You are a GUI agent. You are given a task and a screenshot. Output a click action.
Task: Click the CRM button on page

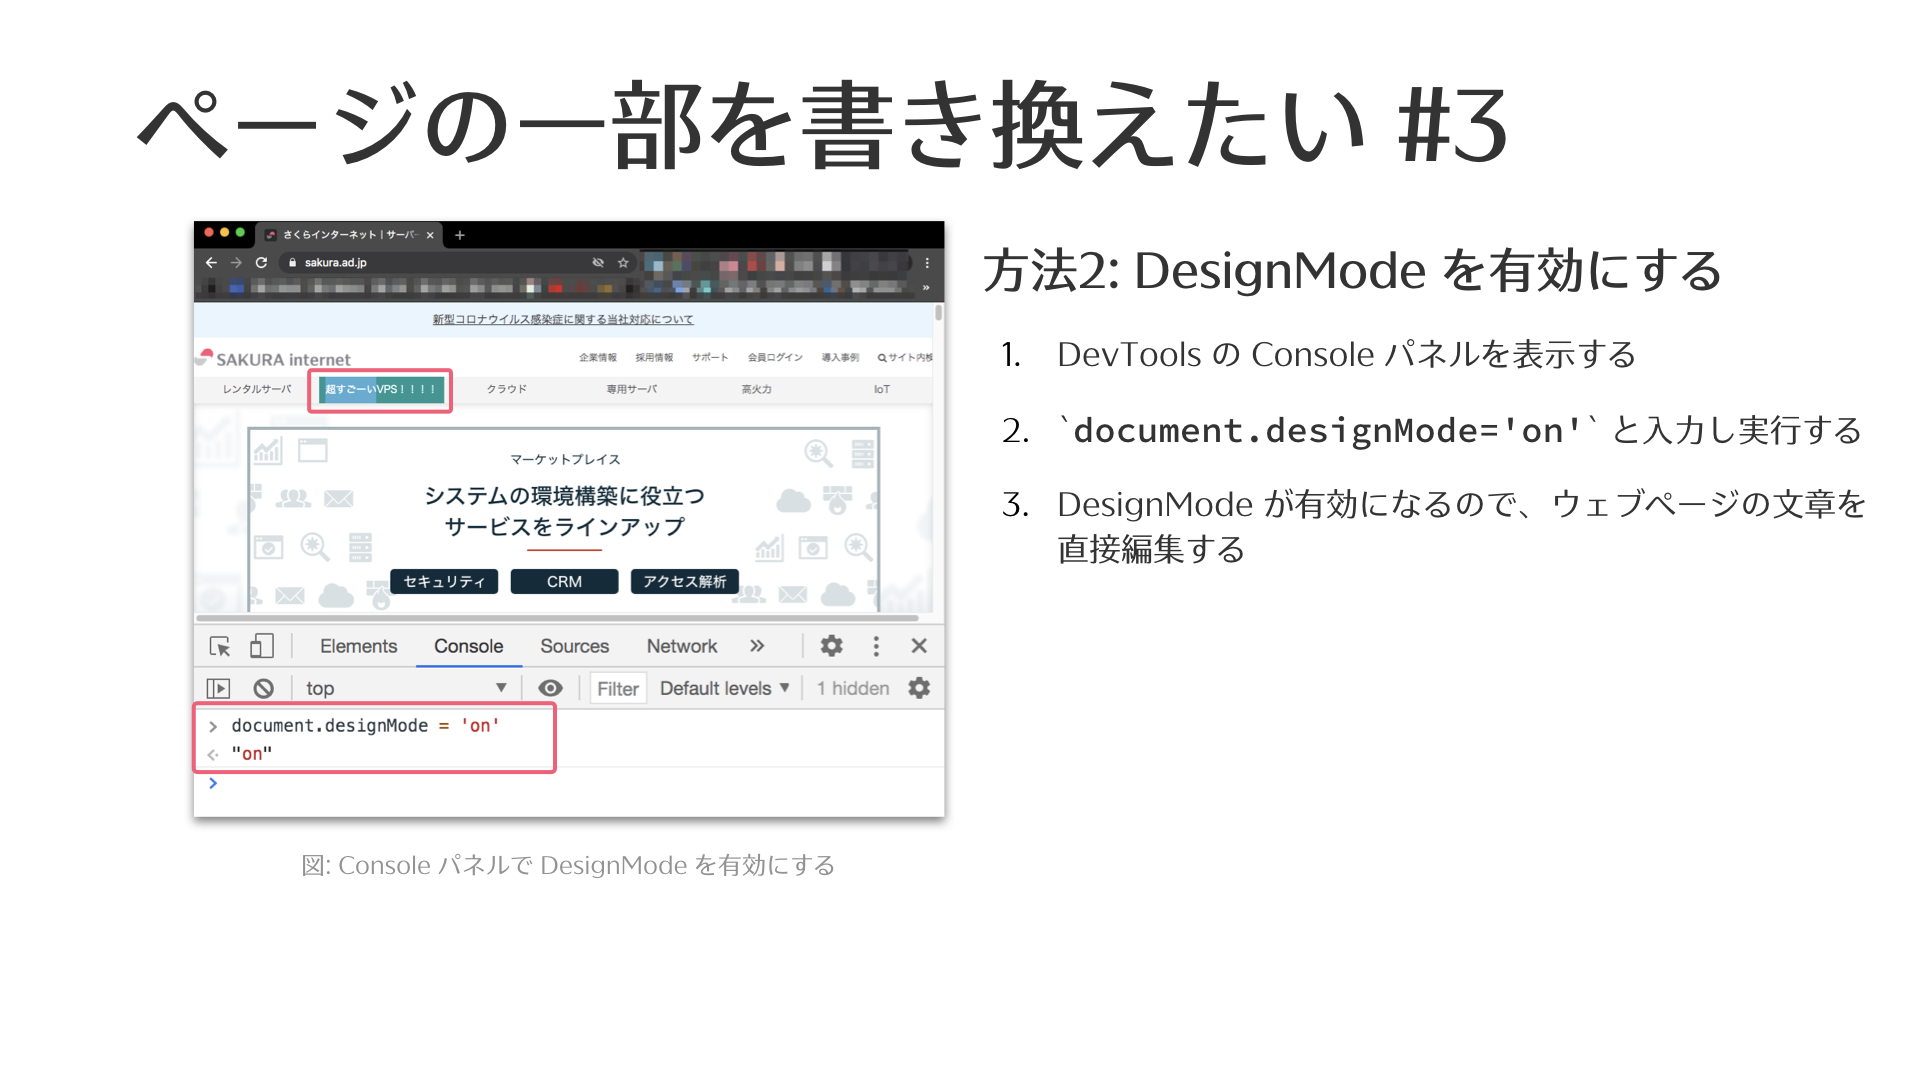[564, 581]
